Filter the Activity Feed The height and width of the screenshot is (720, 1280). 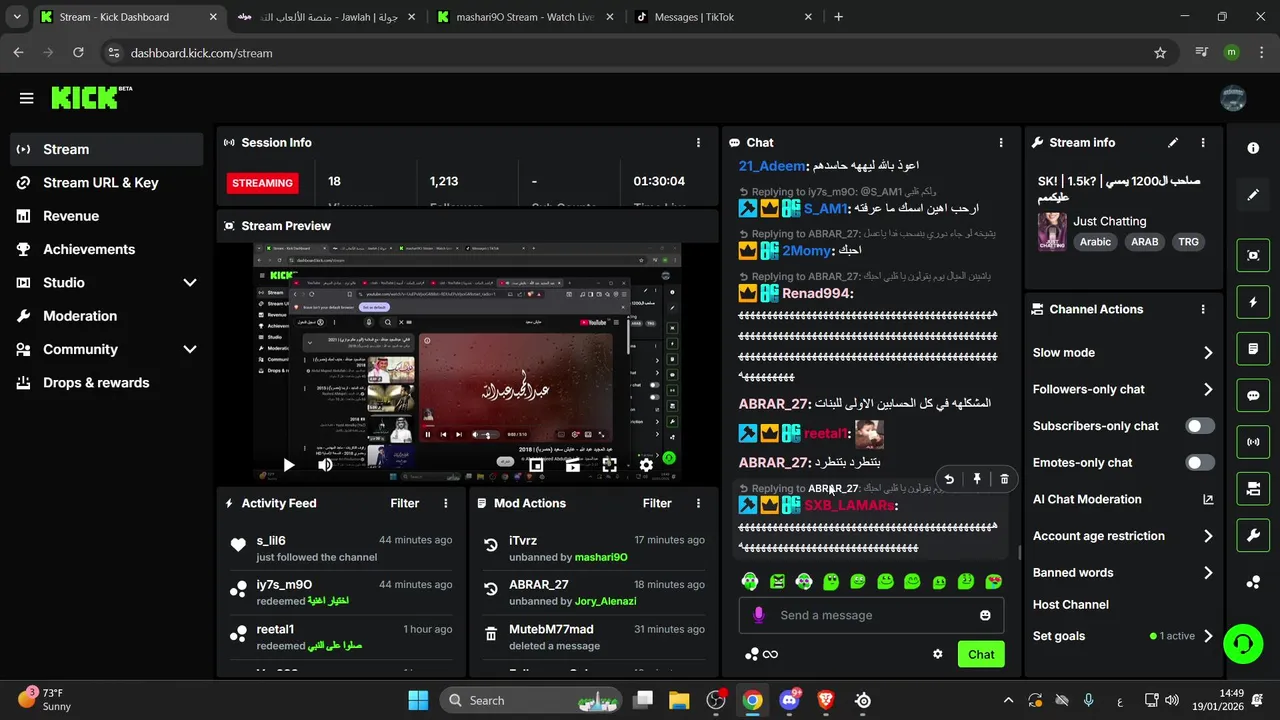tap(405, 504)
